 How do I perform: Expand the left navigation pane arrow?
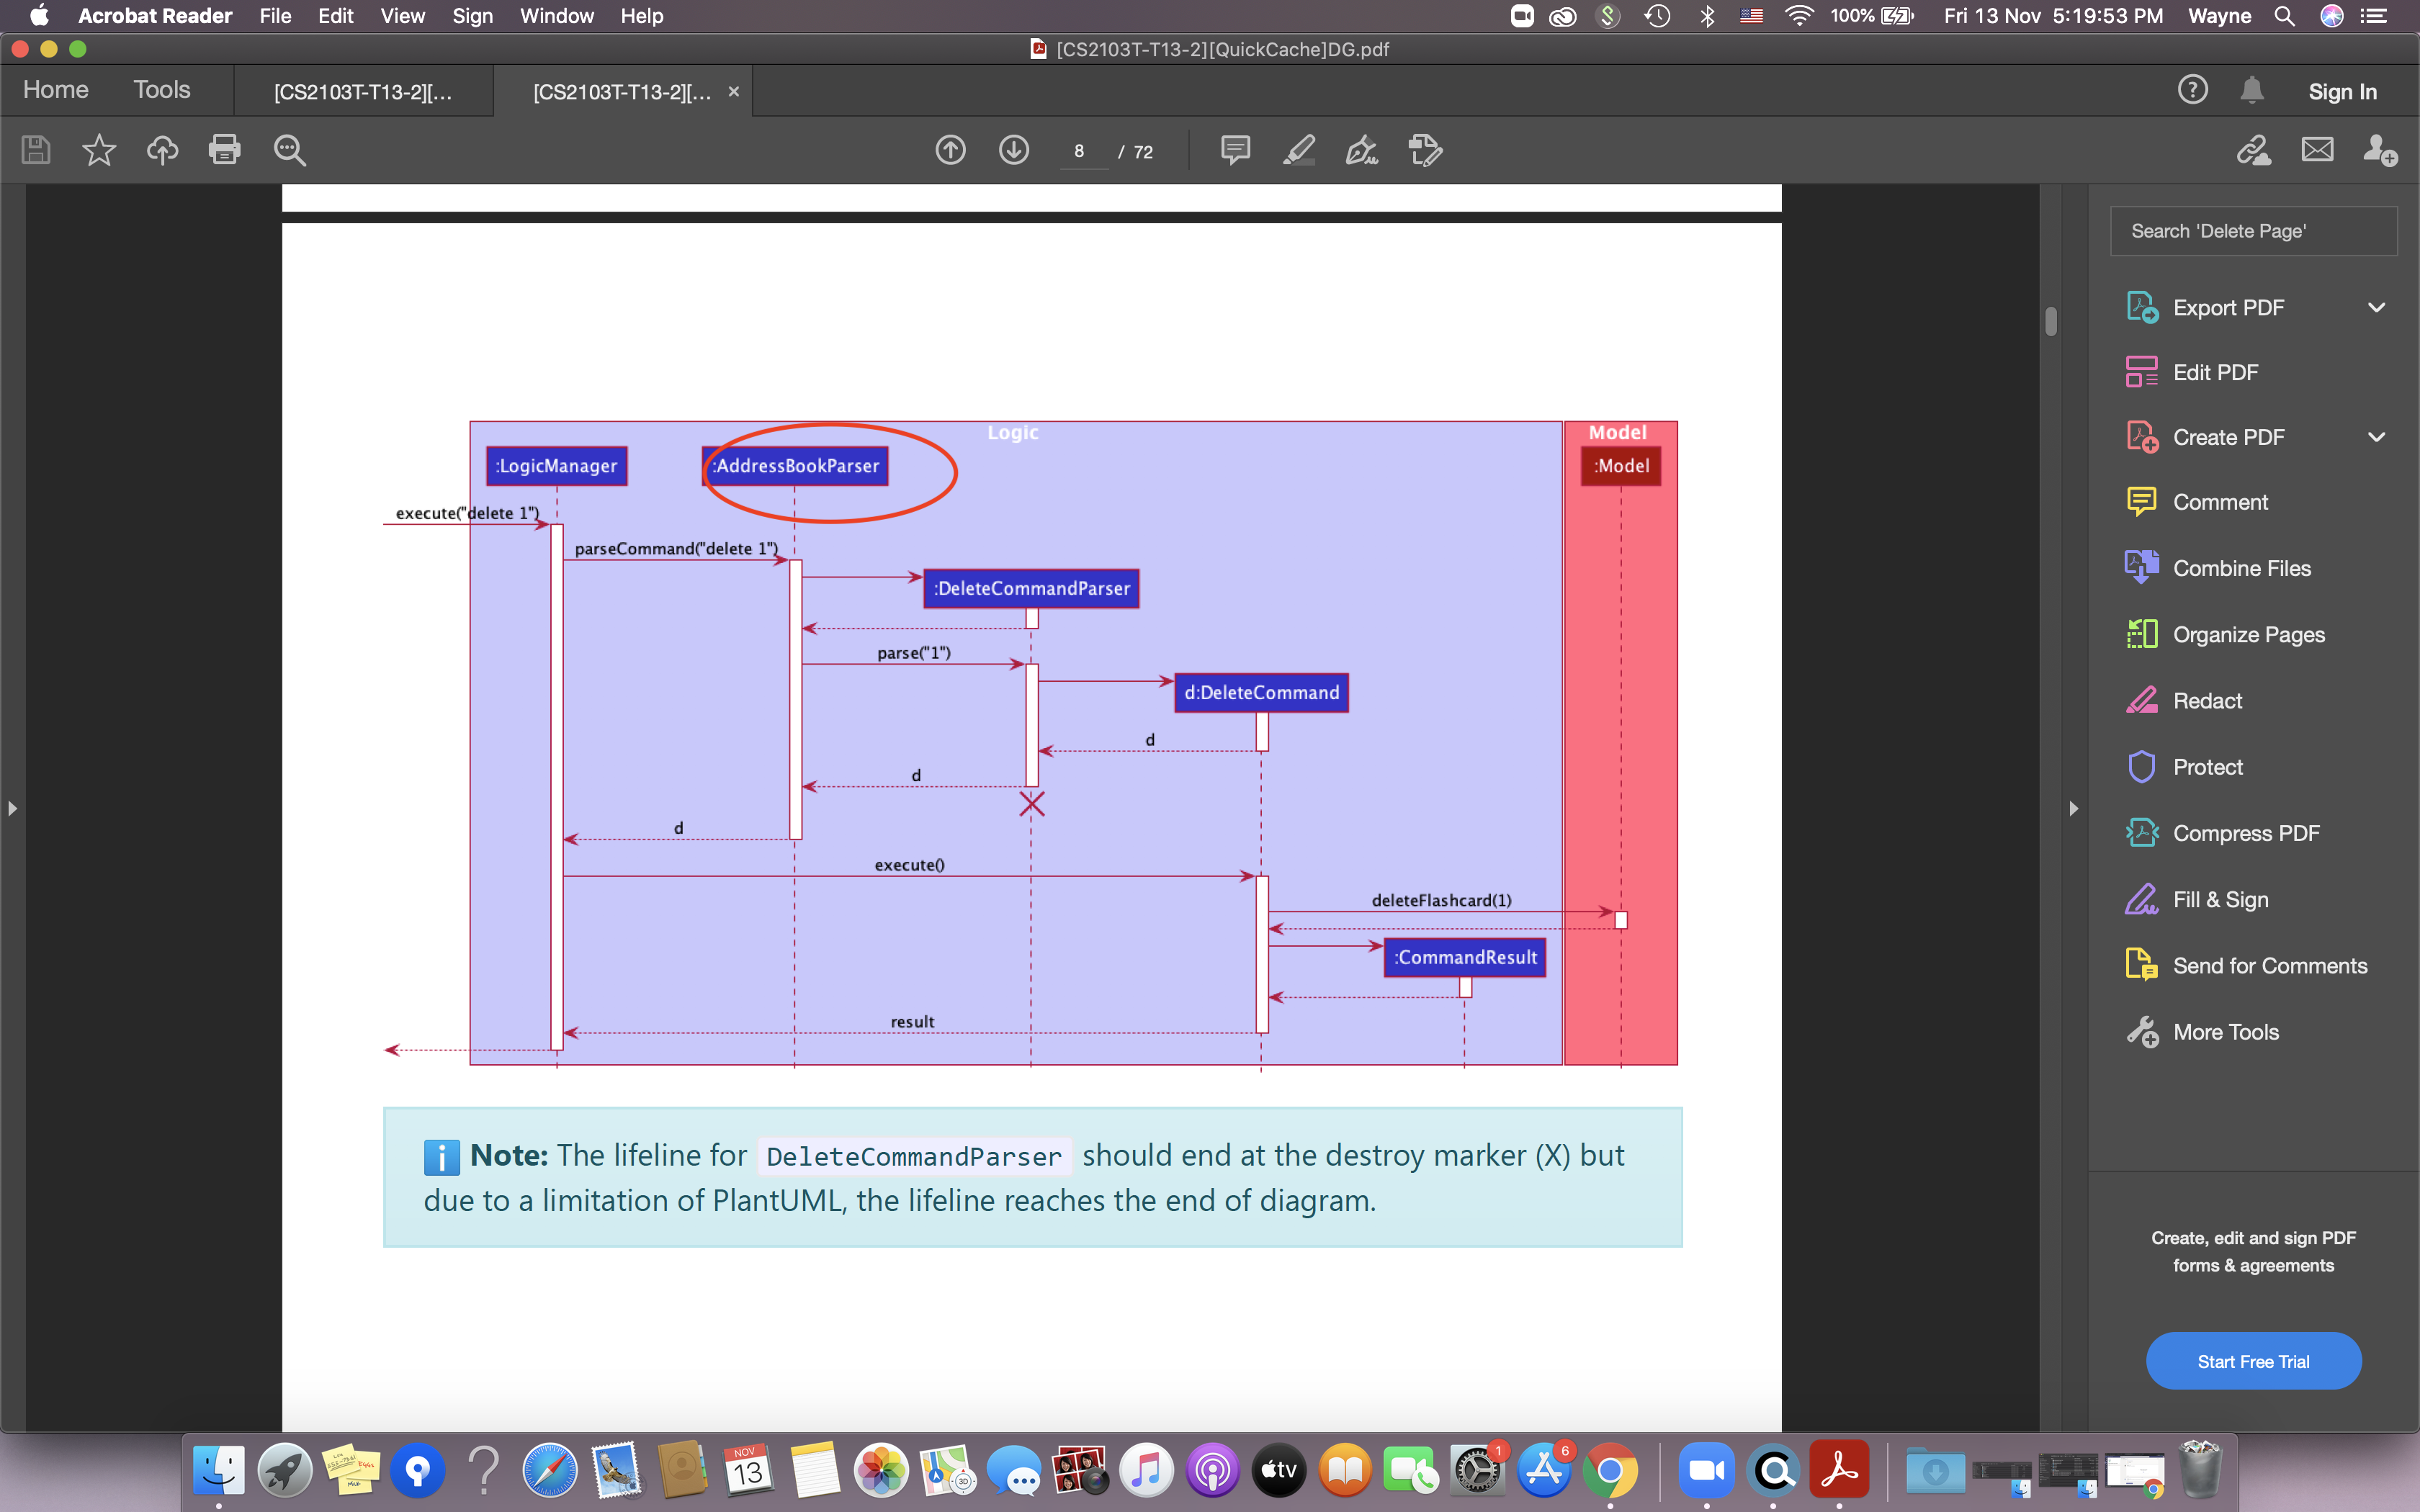pyautogui.click(x=12, y=808)
